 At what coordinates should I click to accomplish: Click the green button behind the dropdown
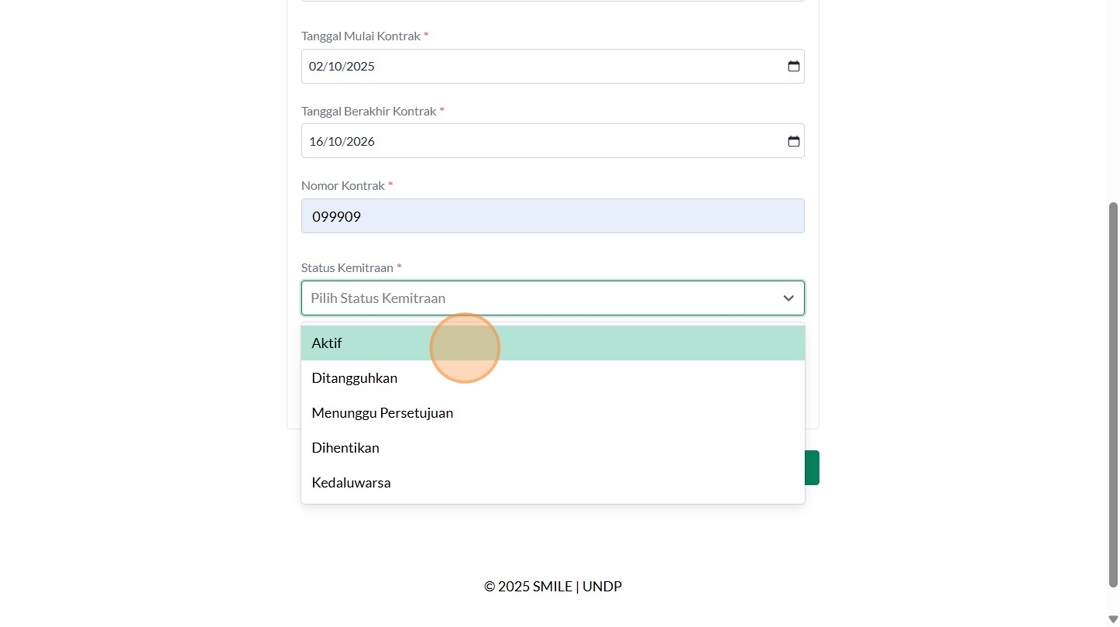point(812,468)
